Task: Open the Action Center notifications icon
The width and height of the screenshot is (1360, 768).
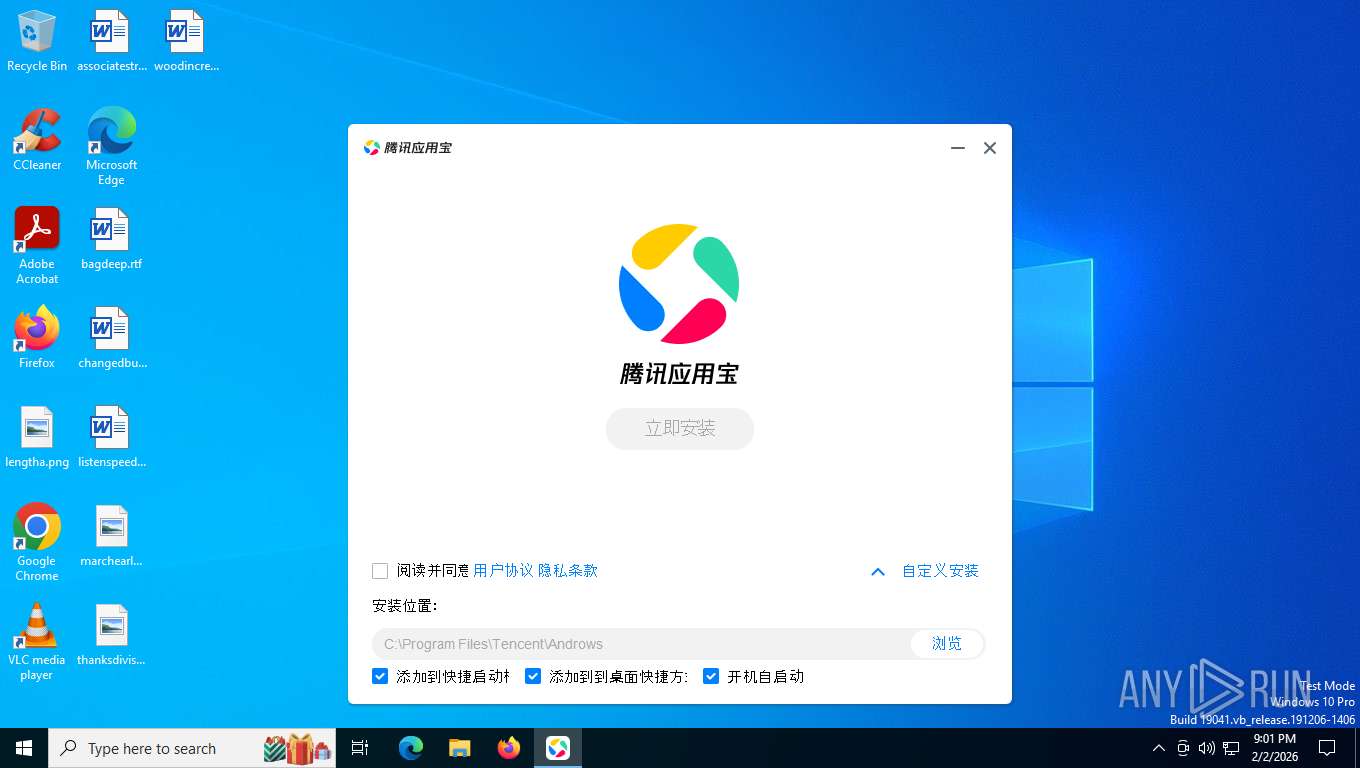Action: point(1327,748)
